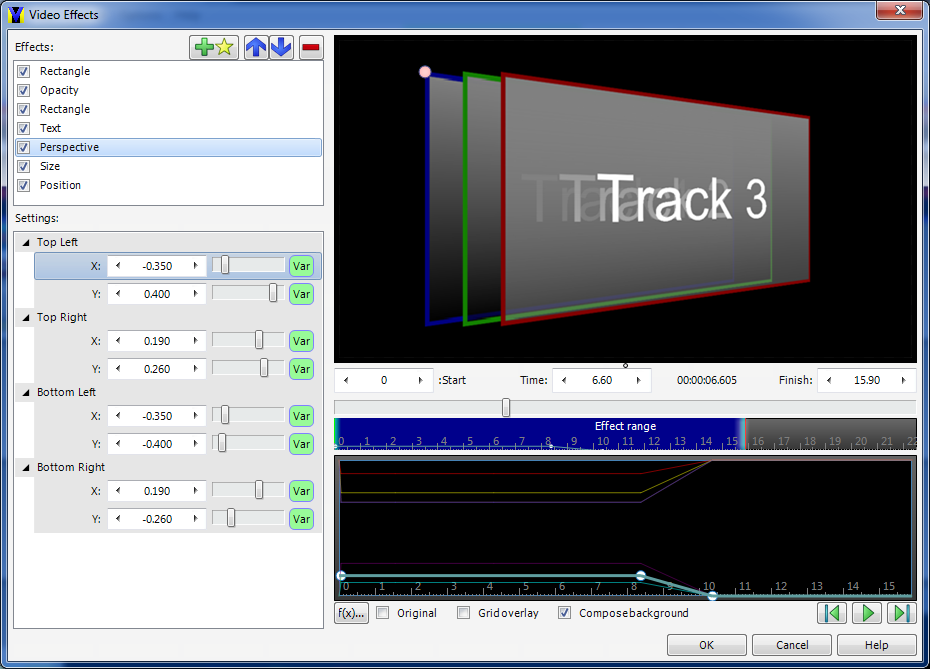Click the Bottom Right Y slider handle

click(231, 518)
